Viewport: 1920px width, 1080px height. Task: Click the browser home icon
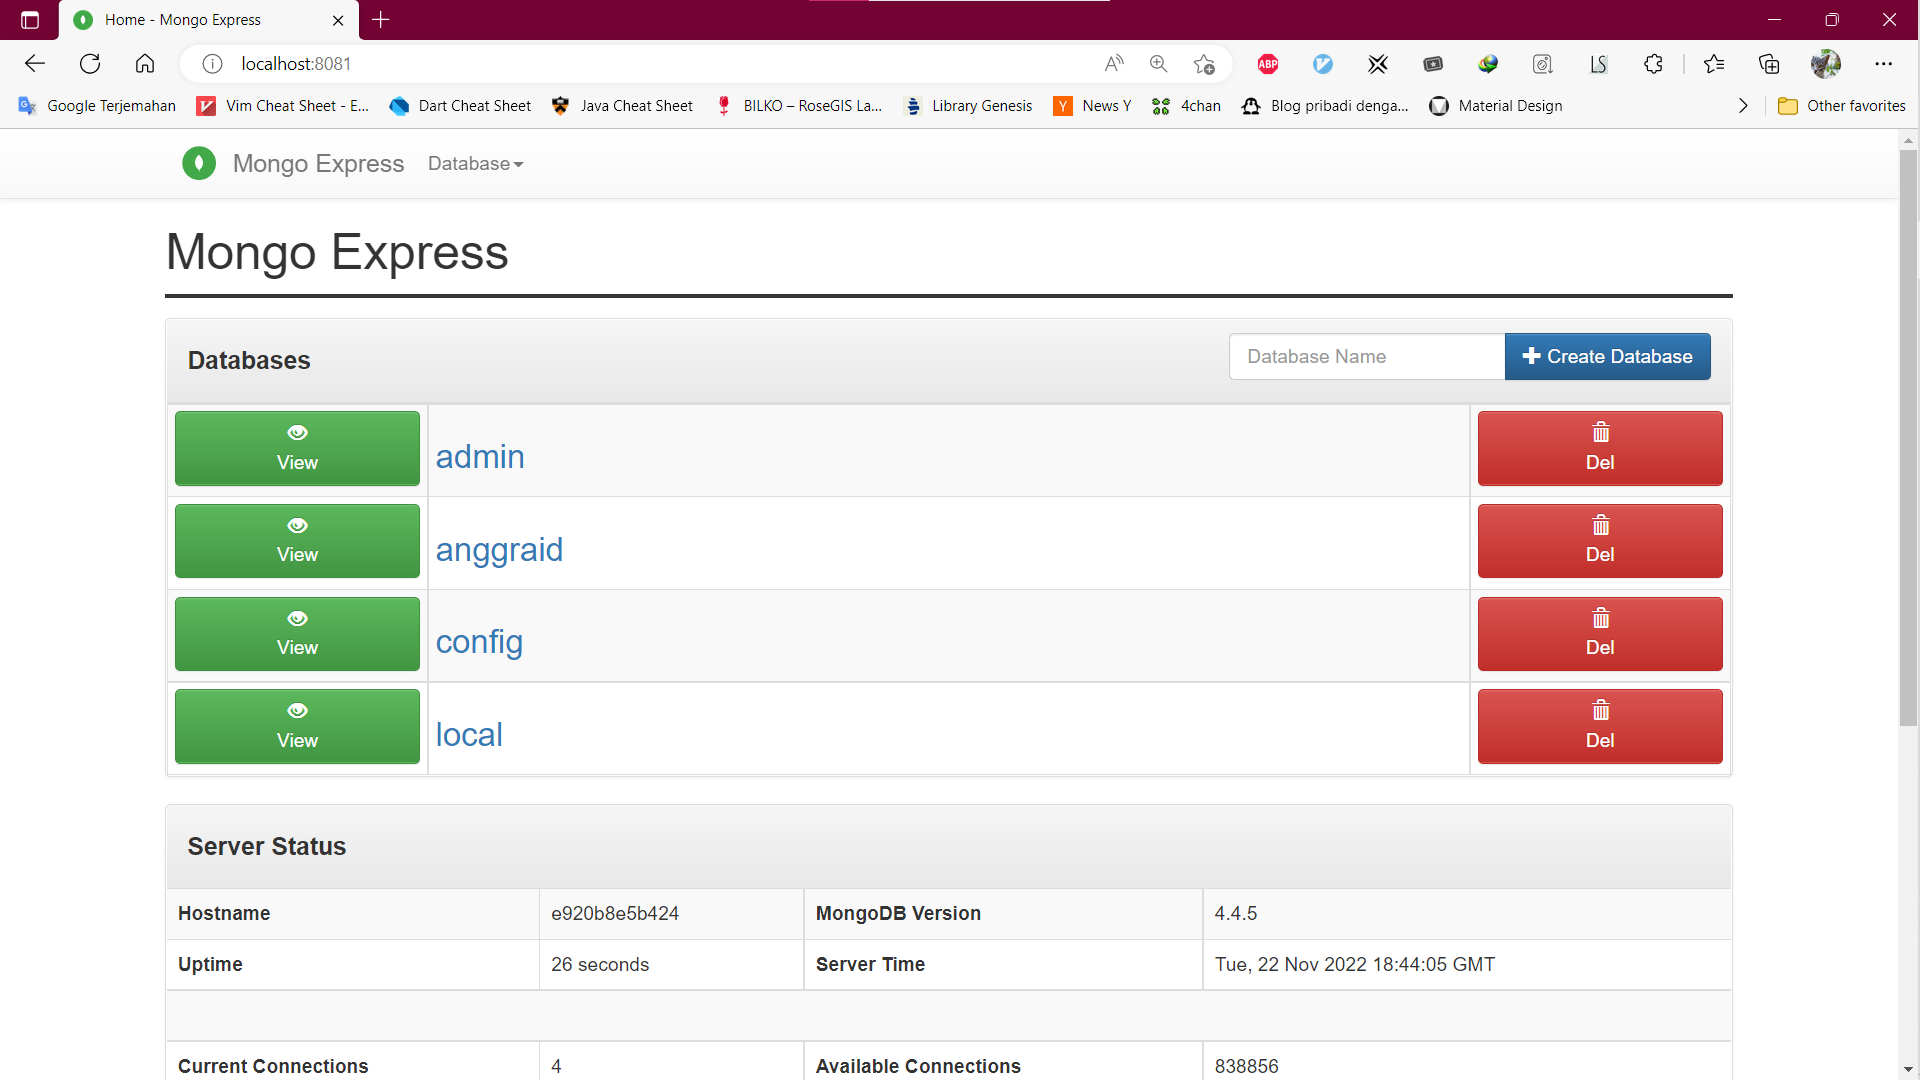145,64
